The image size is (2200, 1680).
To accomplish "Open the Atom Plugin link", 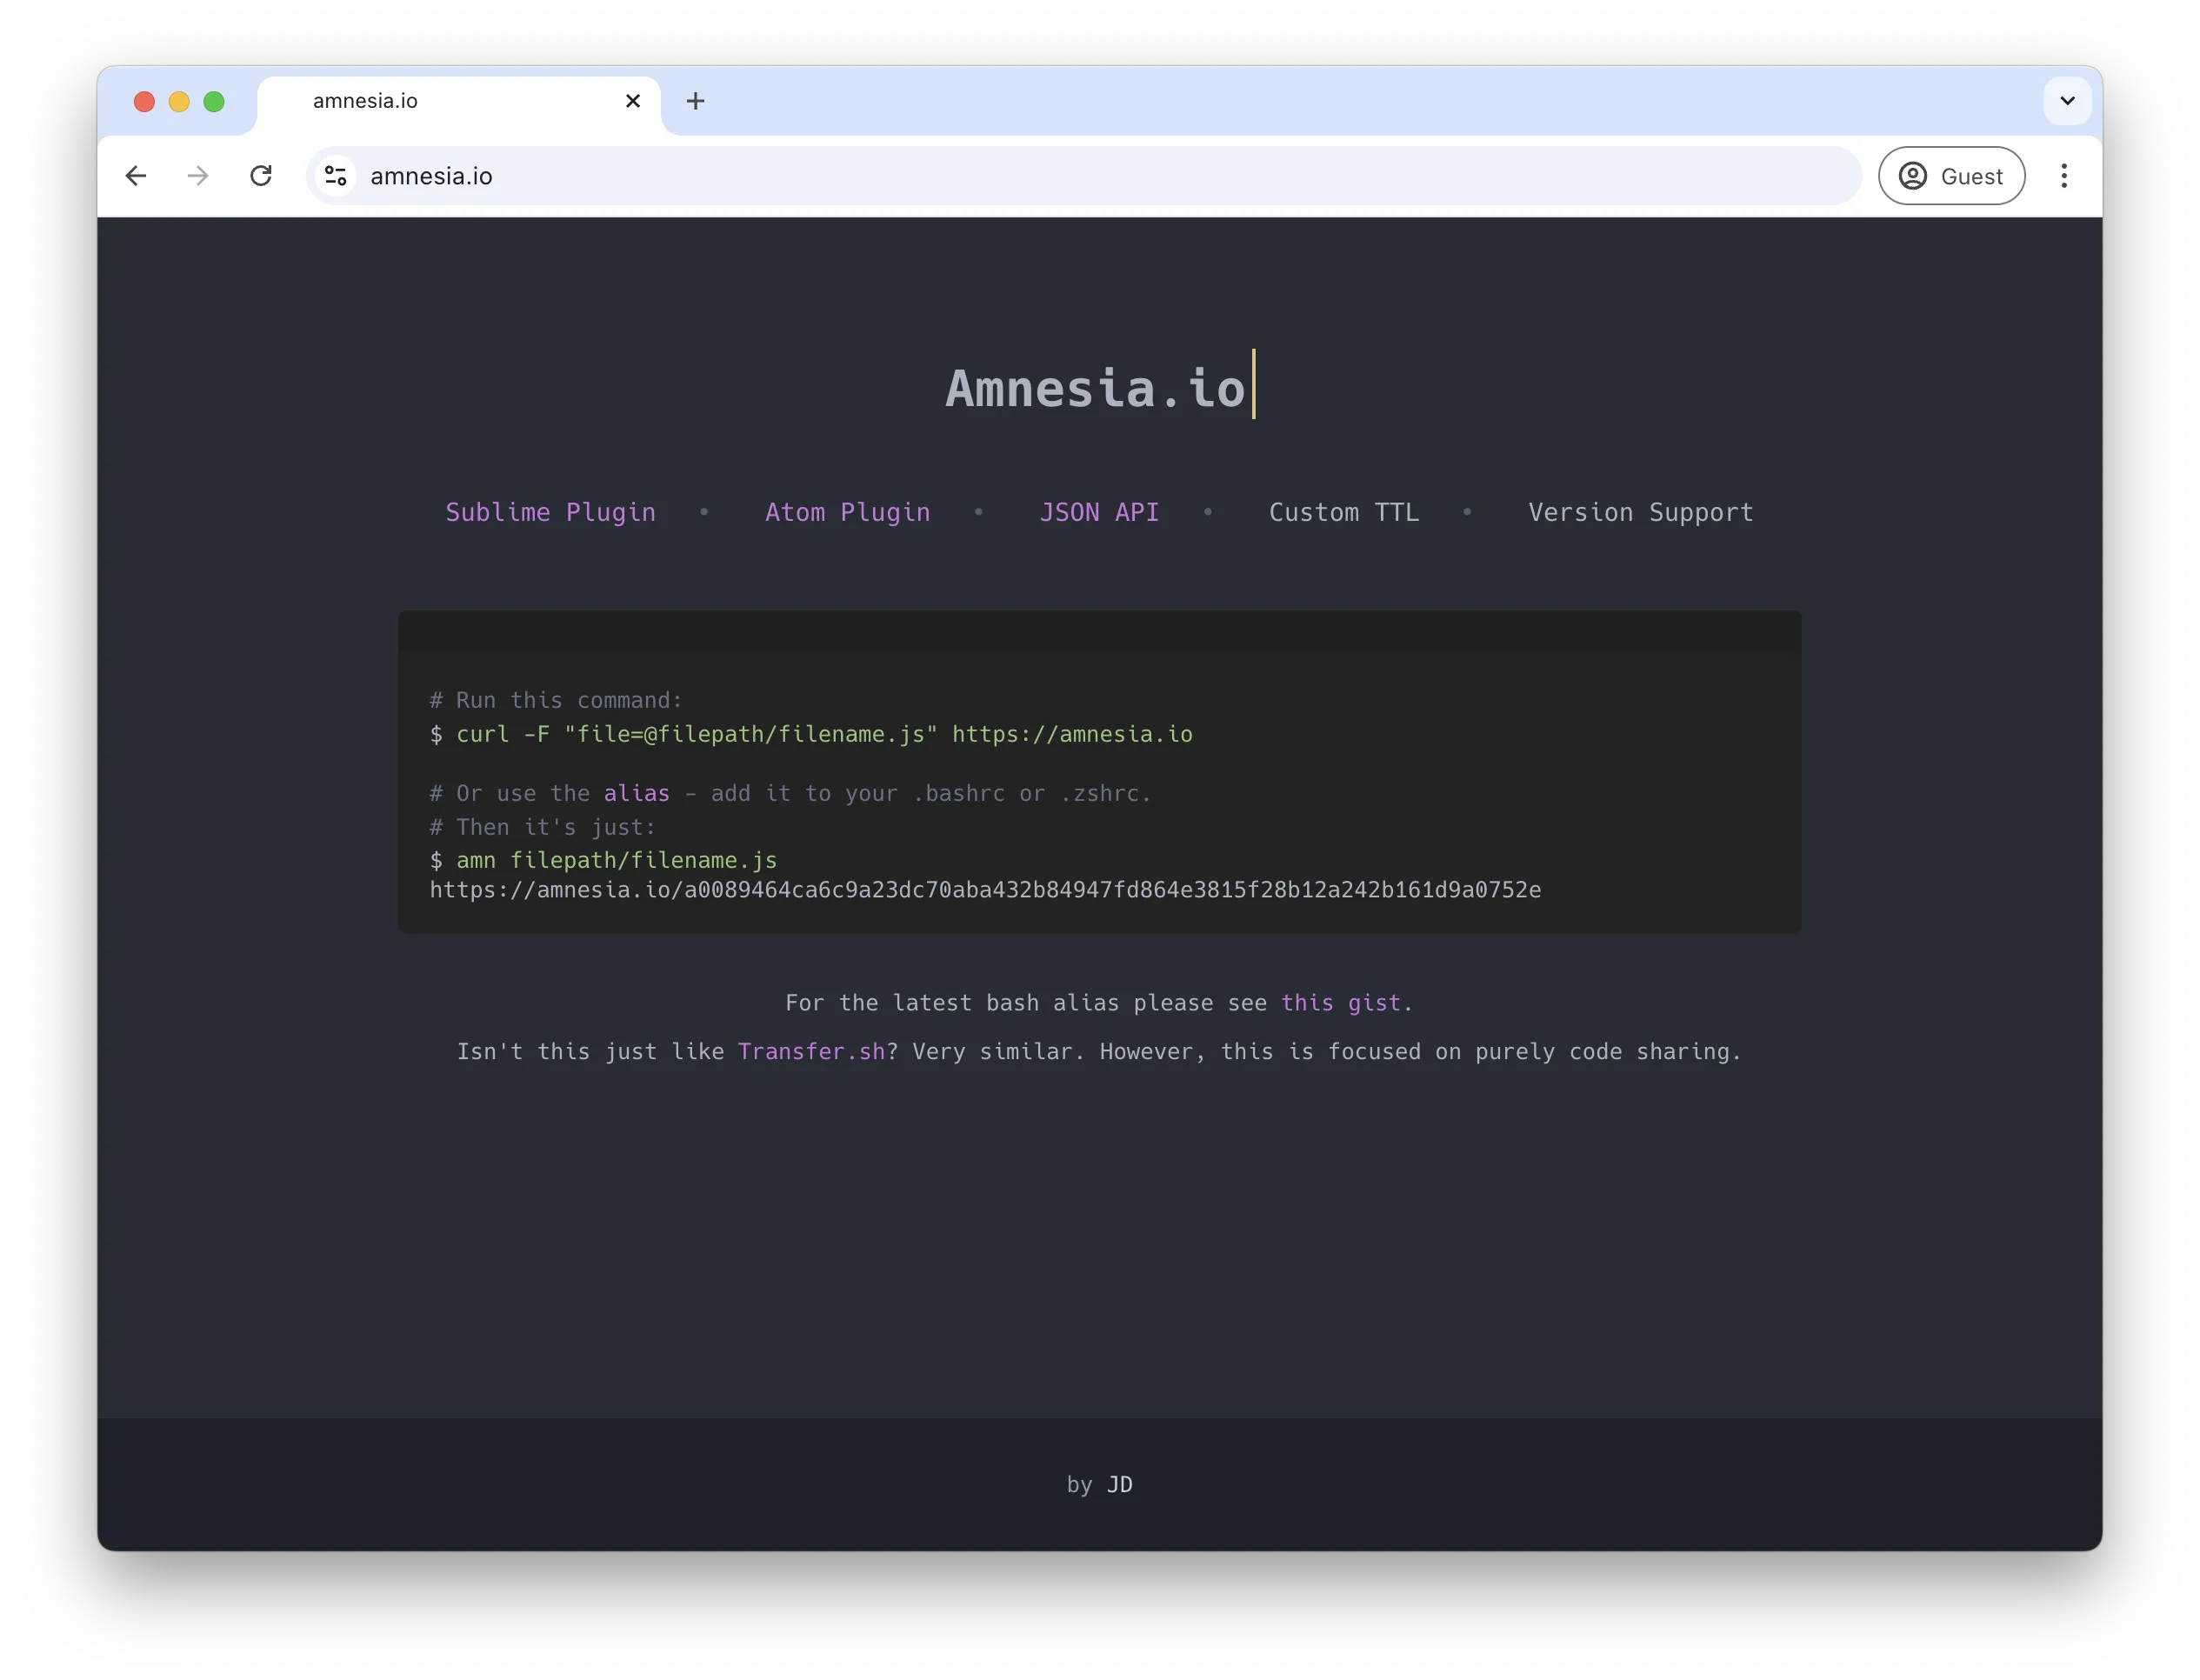I will (848, 512).
